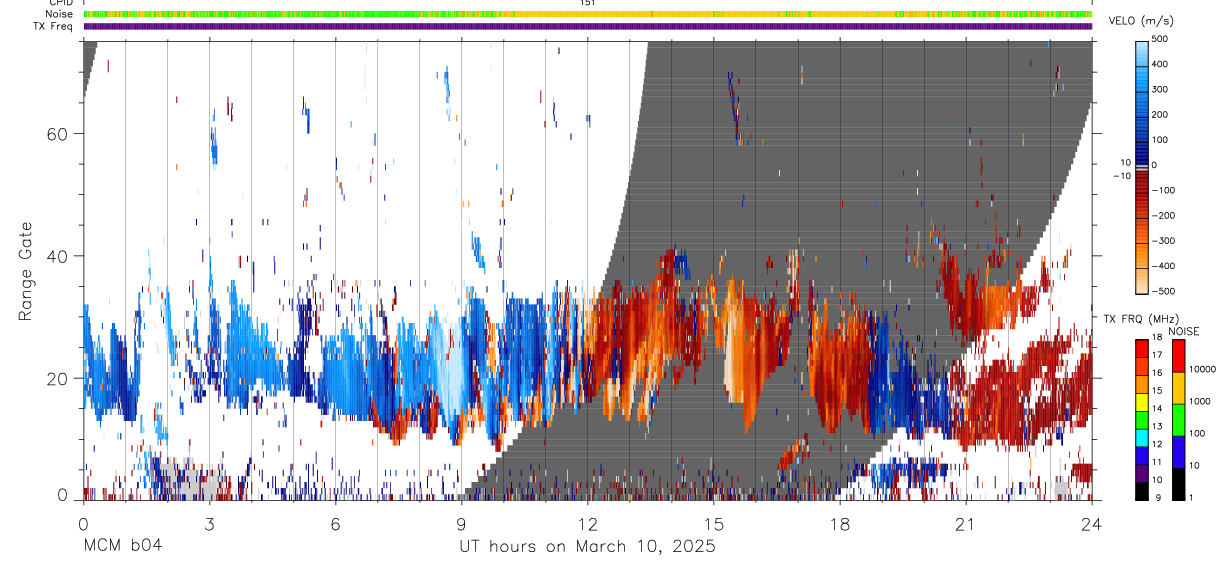Click the 'Range Gate' vertical axis title
Screen dimensions: 1228x567
click(x=25, y=271)
